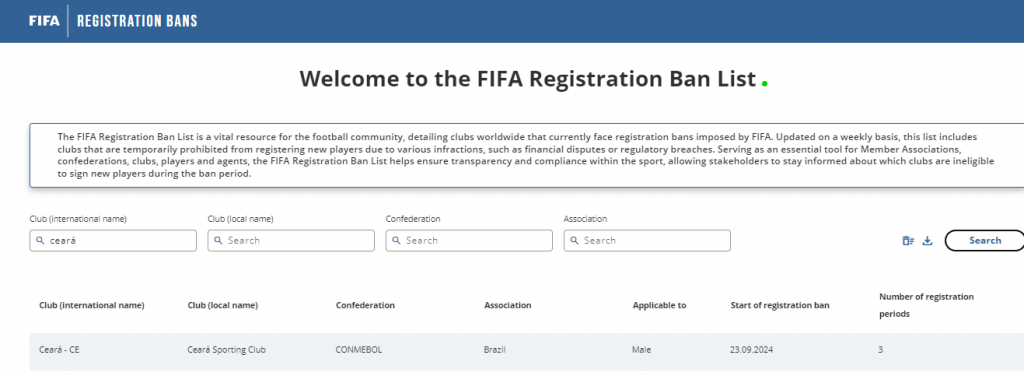Viewport: 1024px width, 376px height.
Task: Open the Association search combo box
Action: coord(647,240)
